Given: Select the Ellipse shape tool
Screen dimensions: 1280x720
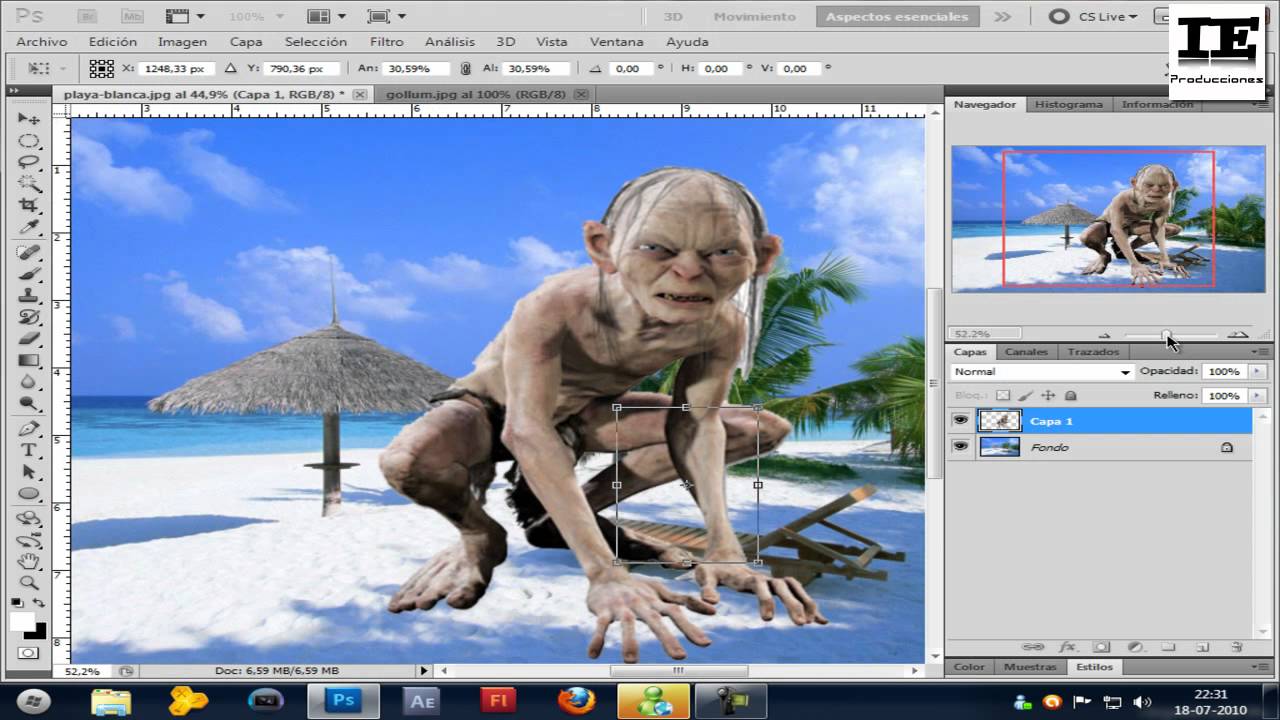Looking at the screenshot, I should [x=29, y=494].
